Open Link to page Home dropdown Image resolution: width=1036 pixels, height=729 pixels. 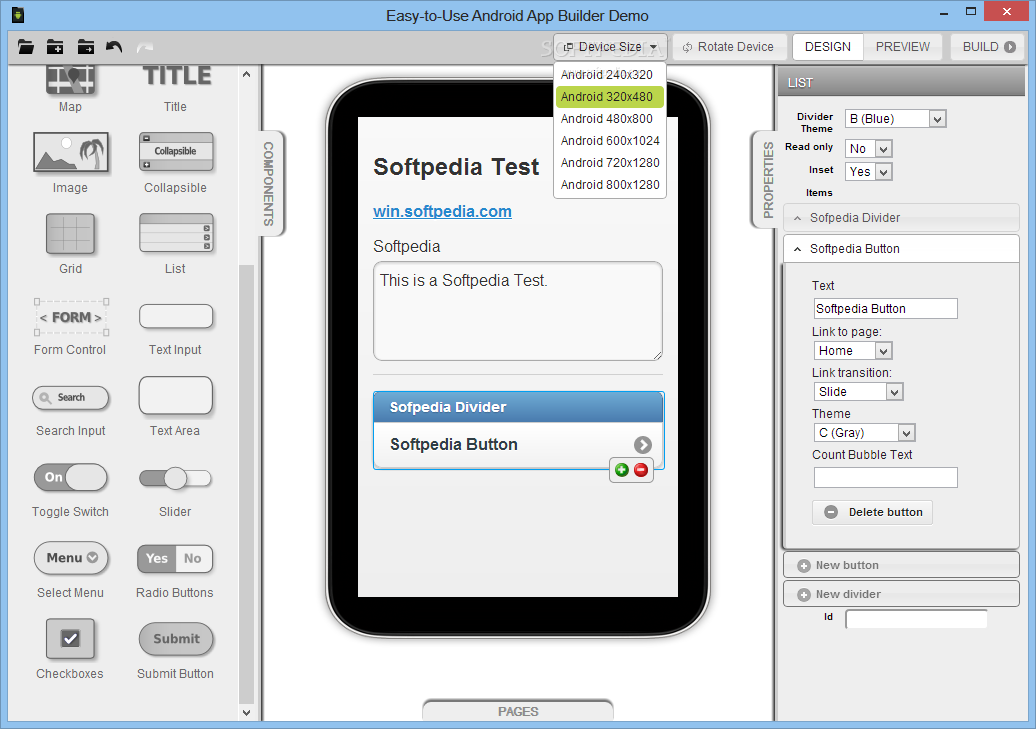[853, 351]
